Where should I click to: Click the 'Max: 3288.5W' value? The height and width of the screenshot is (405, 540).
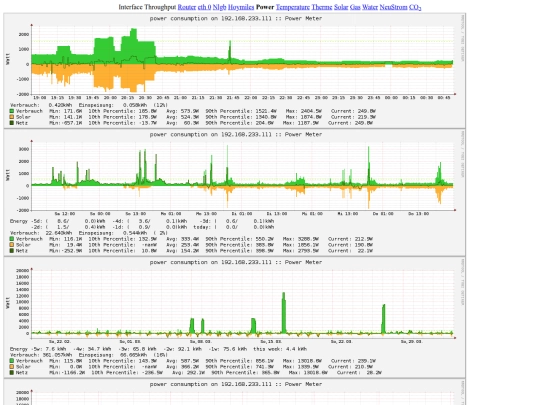pos(301,239)
